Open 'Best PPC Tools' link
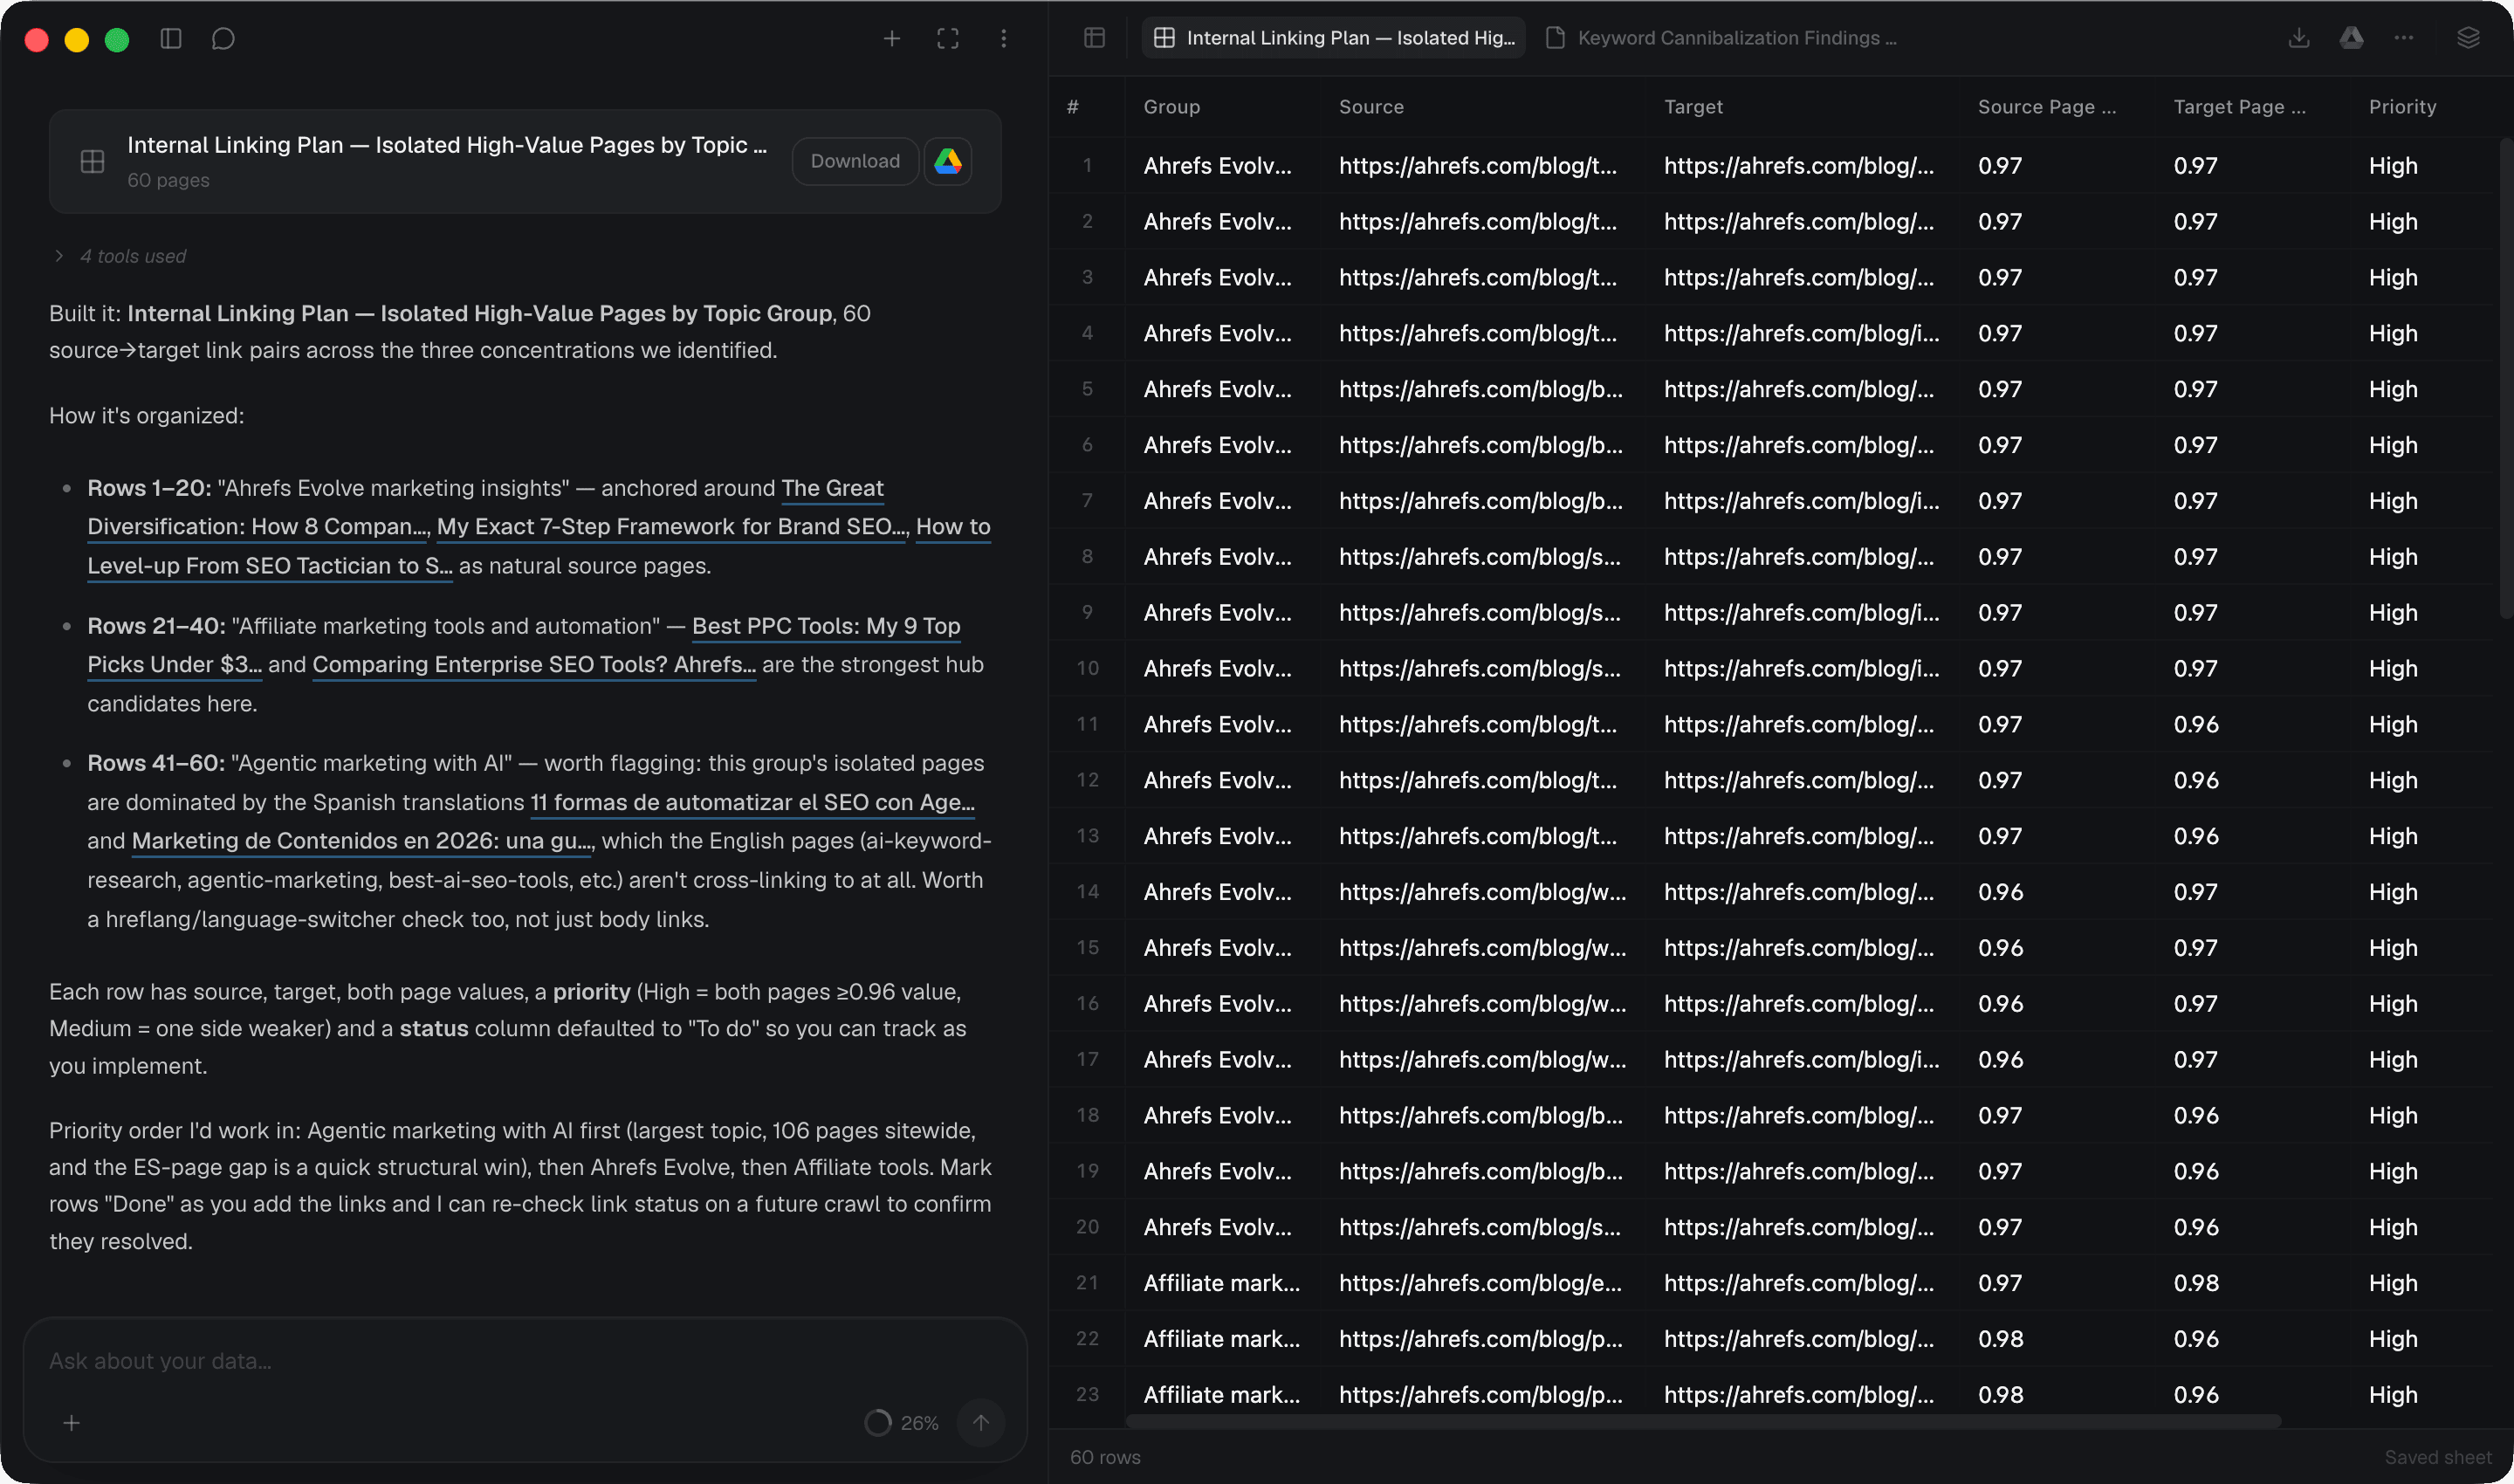Viewport: 2514px width, 1484px height. (x=826, y=626)
